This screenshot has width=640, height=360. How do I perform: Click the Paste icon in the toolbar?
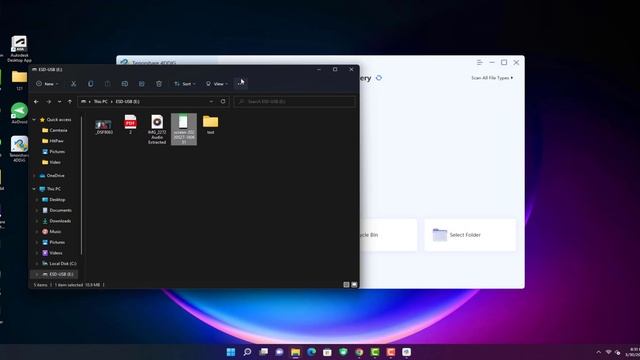point(107,84)
